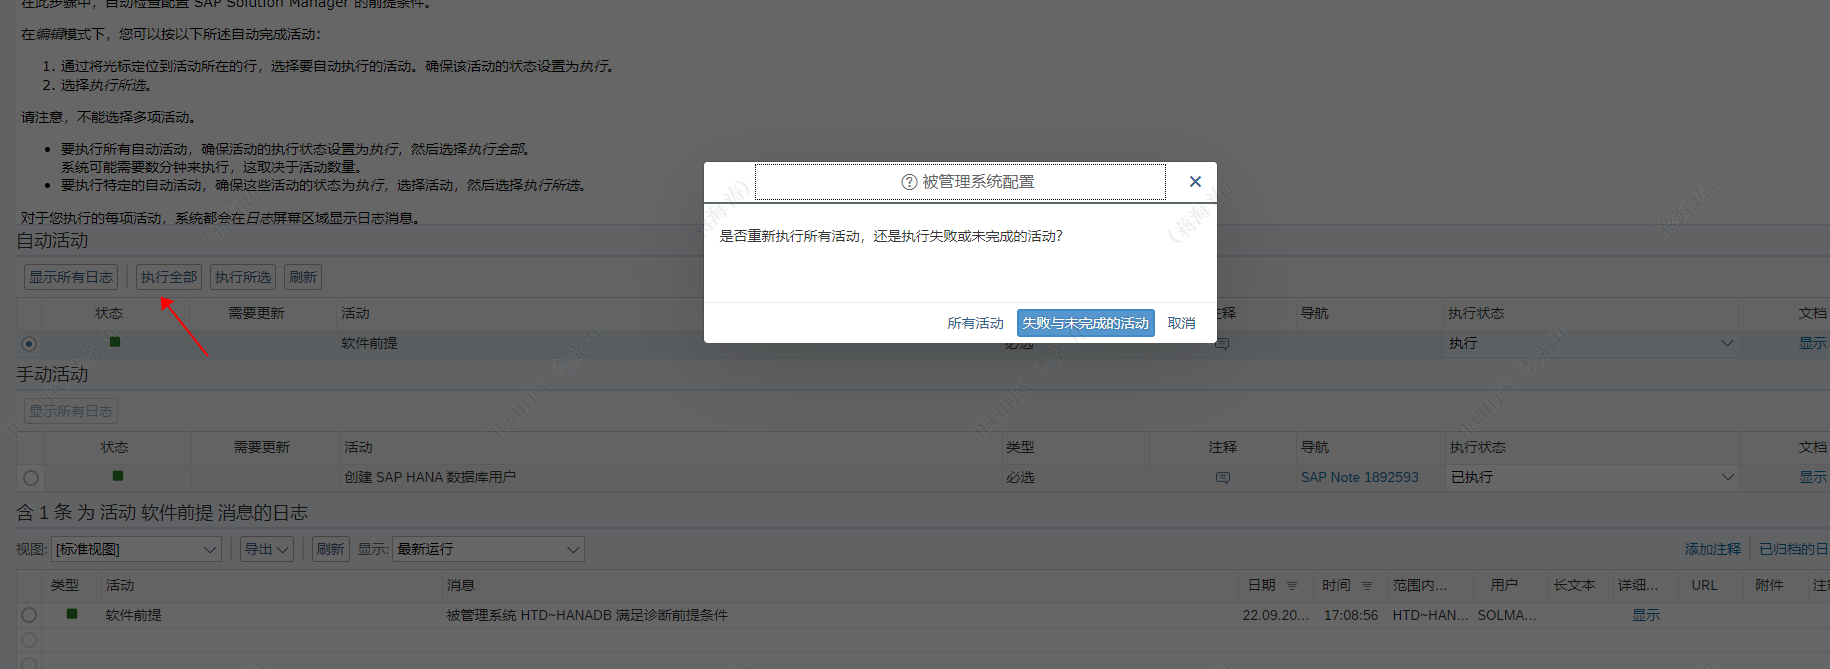Image resolution: width=1830 pixels, height=669 pixels.
Task: Click green status icon of 创建 SAP HANA row
Action: click(118, 476)
